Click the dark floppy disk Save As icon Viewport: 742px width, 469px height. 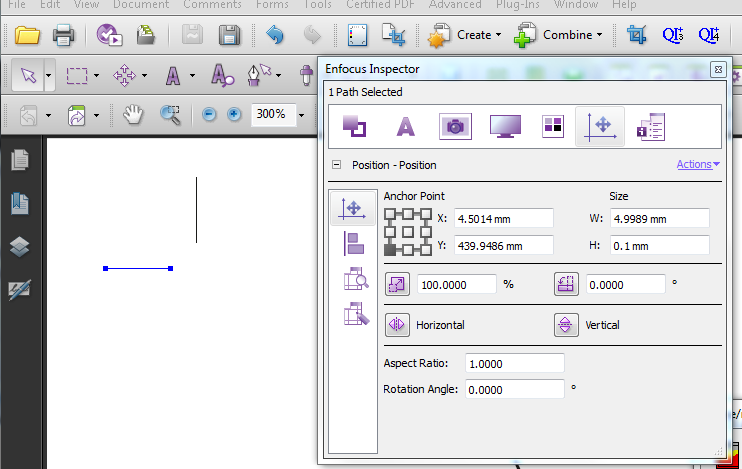[230, 35]
